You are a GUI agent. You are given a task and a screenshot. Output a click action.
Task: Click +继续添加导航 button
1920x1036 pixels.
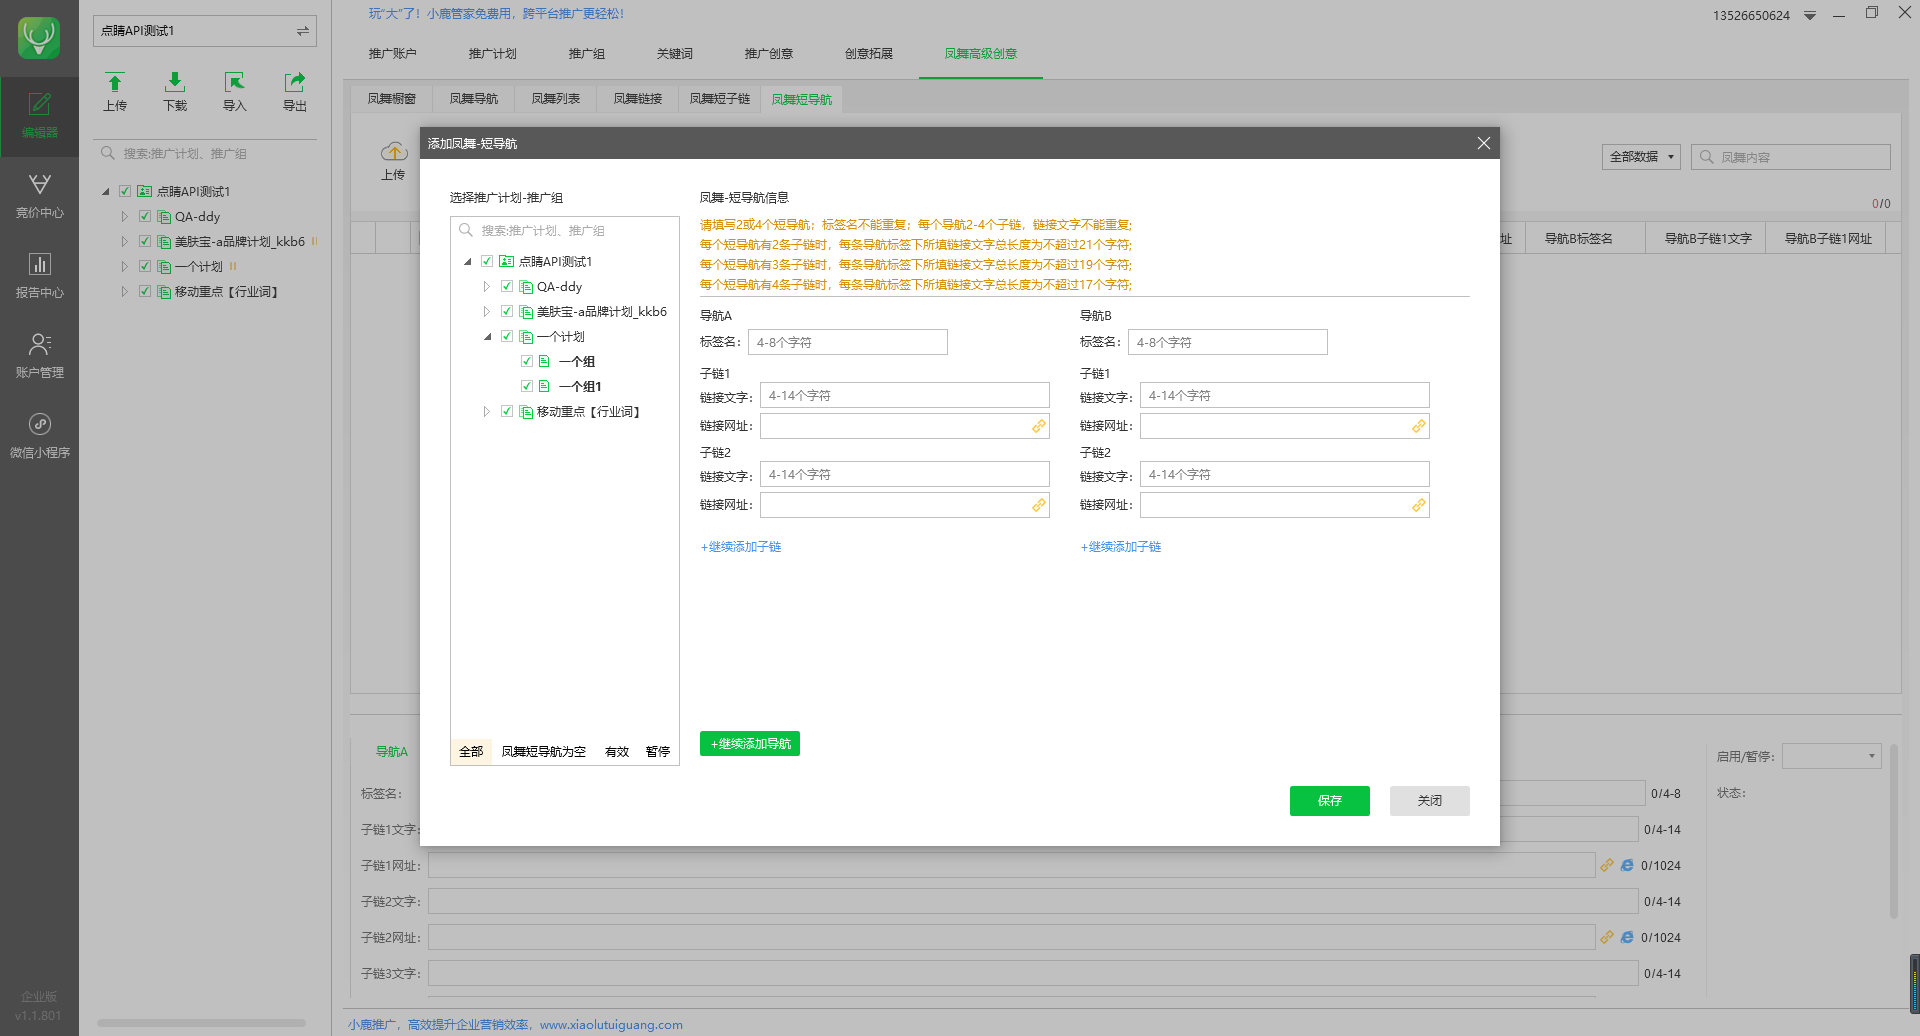(x=750, y=744)
